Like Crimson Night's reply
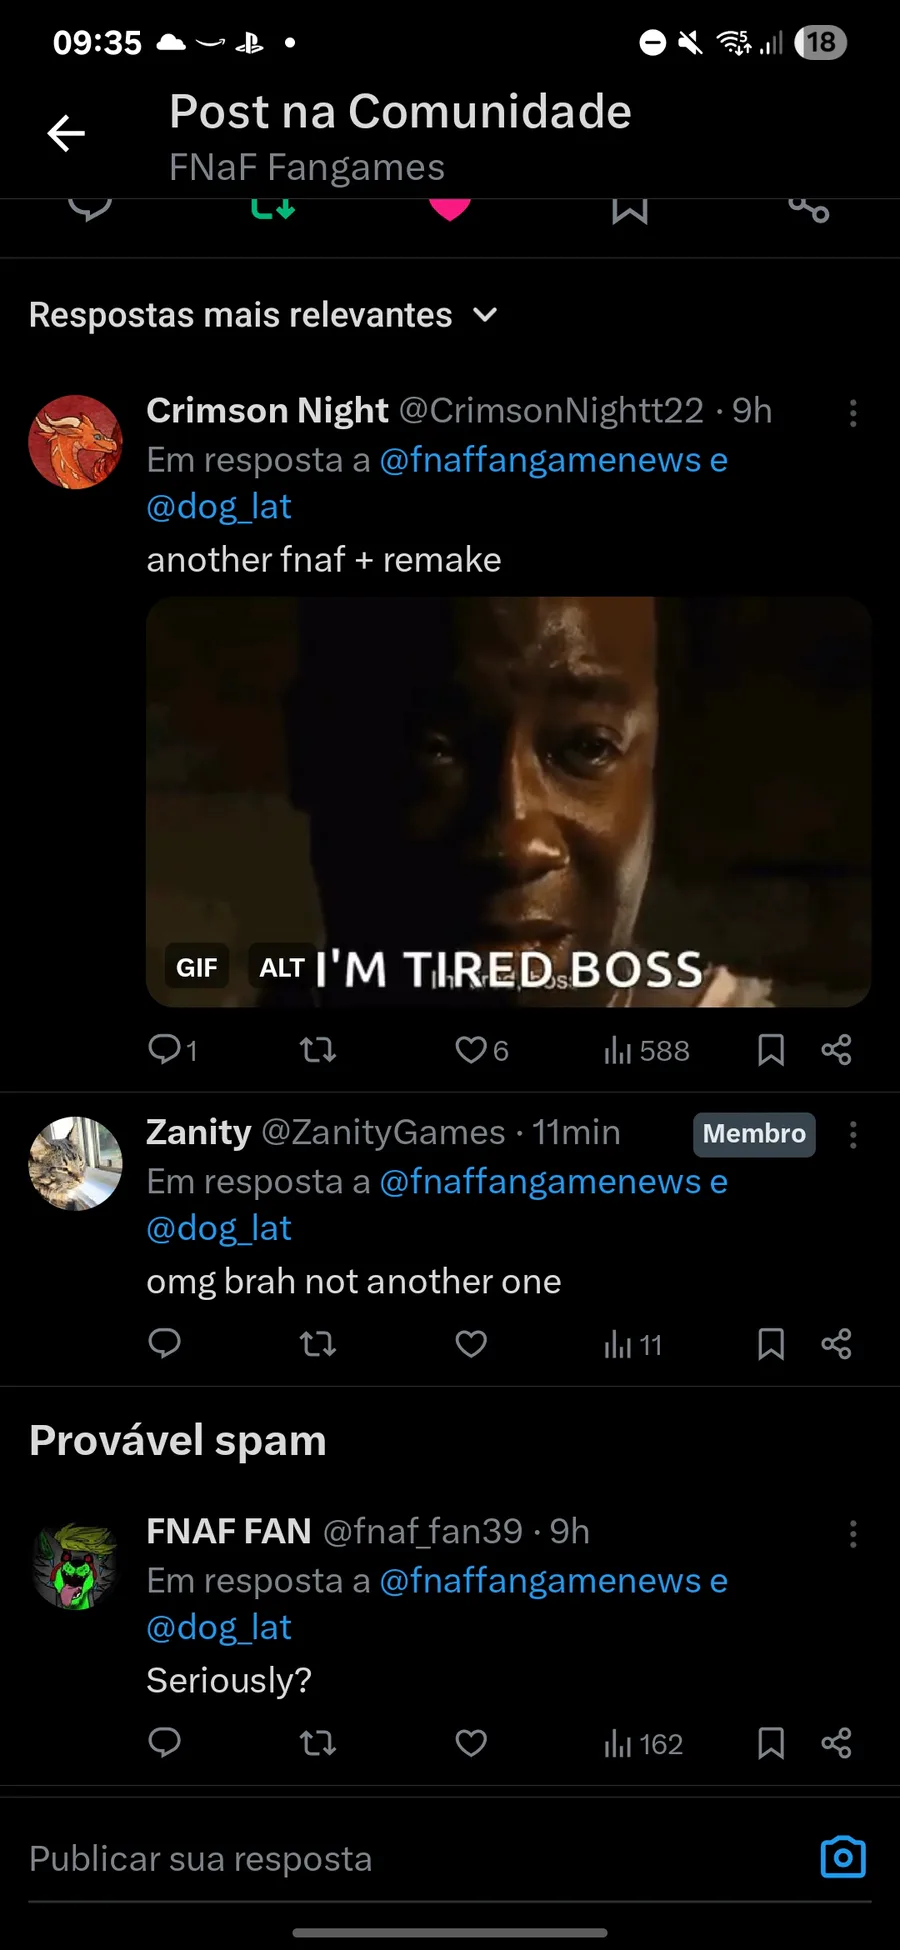Screen dimensions: 900x1950 click(x=471, y=1050)
